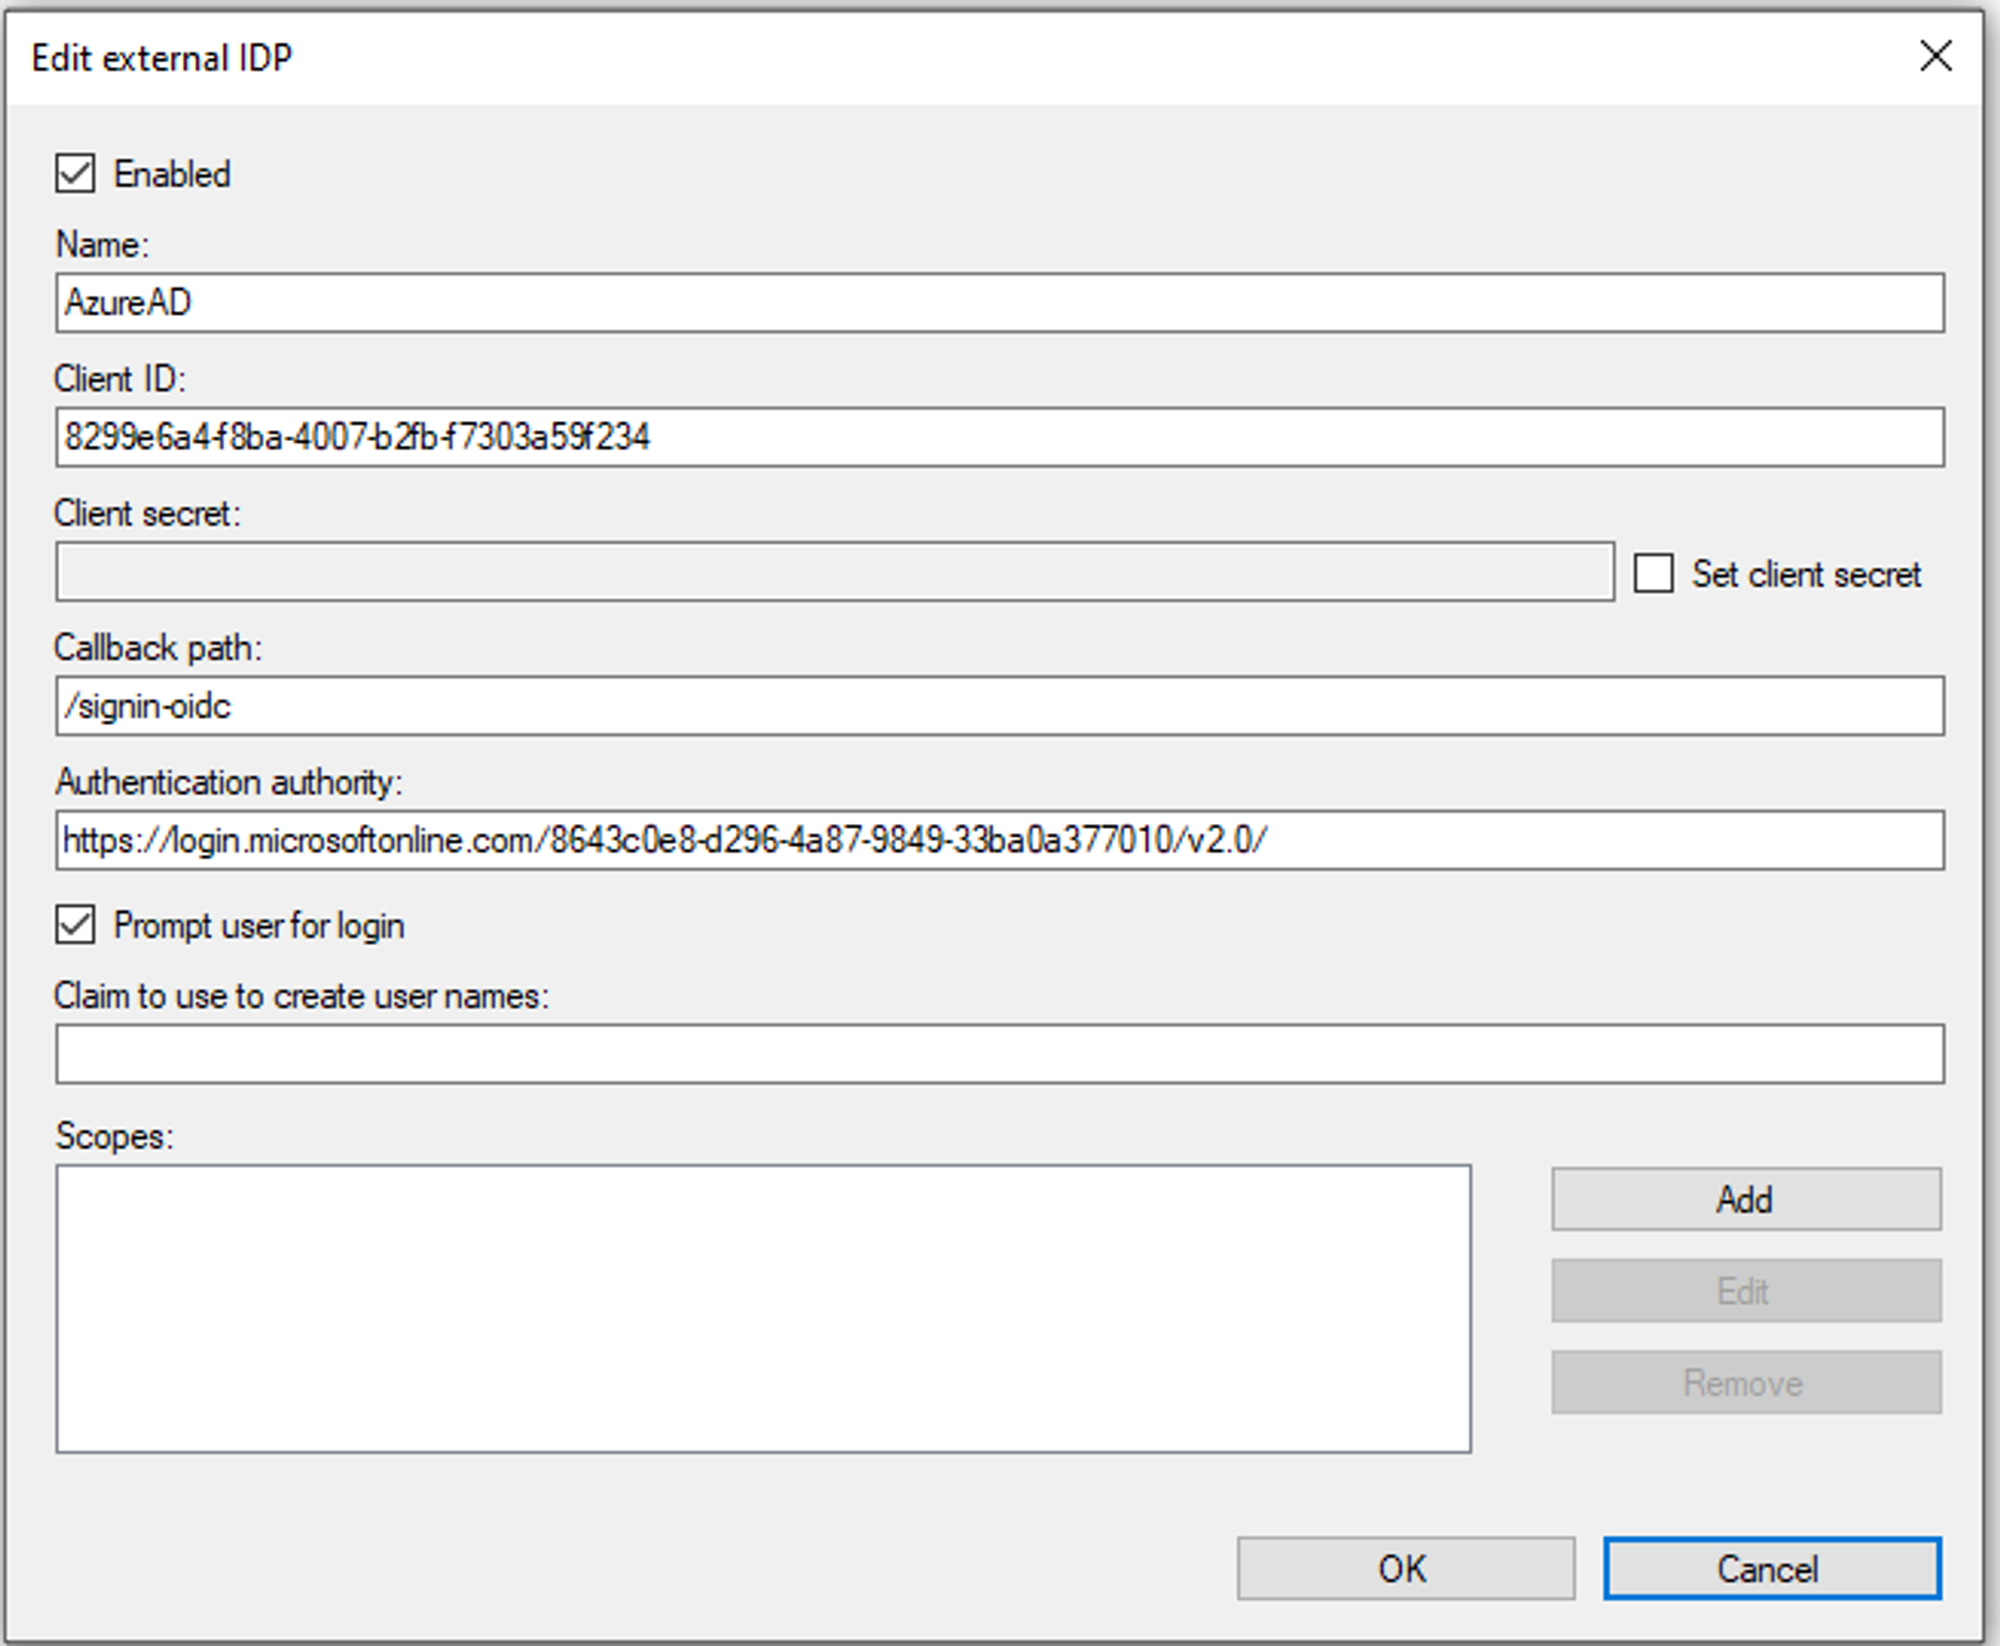Close the Edit external IDP dialog
2000x1646 pixels.
[1937, 55]
